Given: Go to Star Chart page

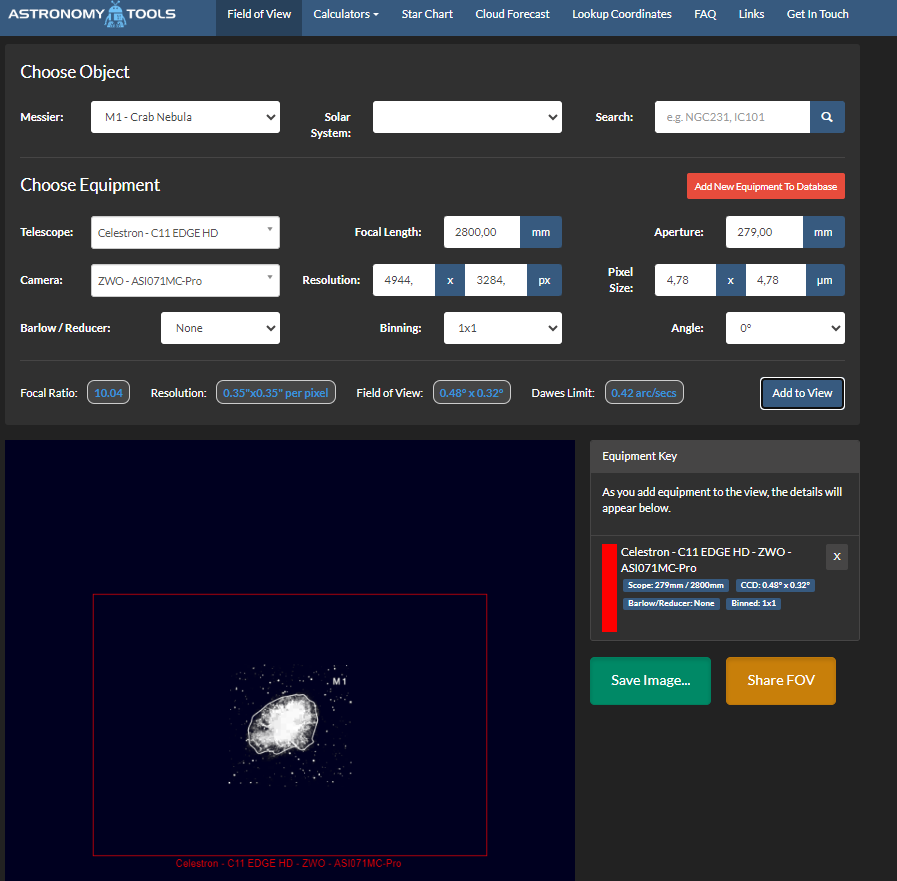Looking at the screenshot, I should click(x=427, y=14).
